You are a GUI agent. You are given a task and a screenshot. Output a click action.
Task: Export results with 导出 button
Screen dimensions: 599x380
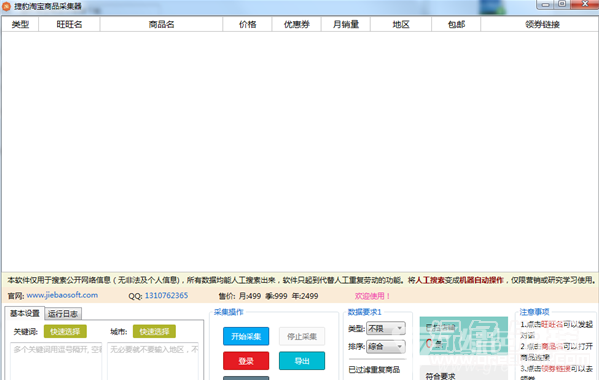coord(302,361)
